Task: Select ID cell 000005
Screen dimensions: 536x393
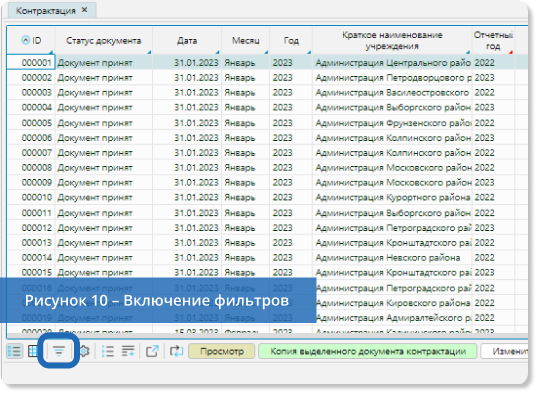Action: pos(31,123)
